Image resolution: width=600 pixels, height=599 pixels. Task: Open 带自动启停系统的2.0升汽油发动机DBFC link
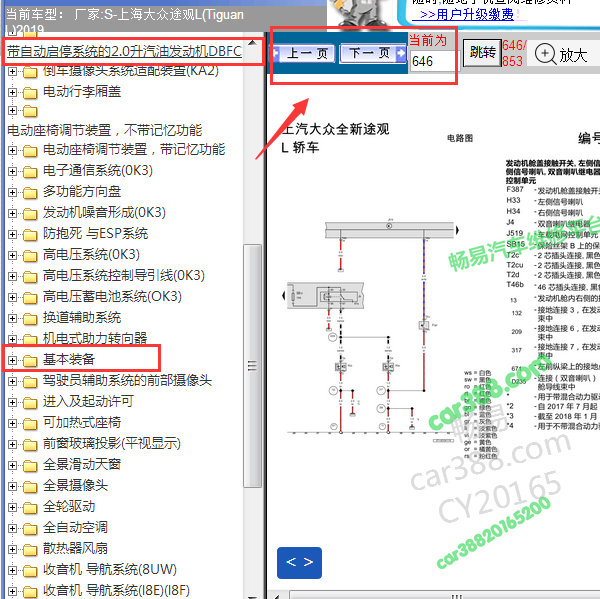click(124, 51)
